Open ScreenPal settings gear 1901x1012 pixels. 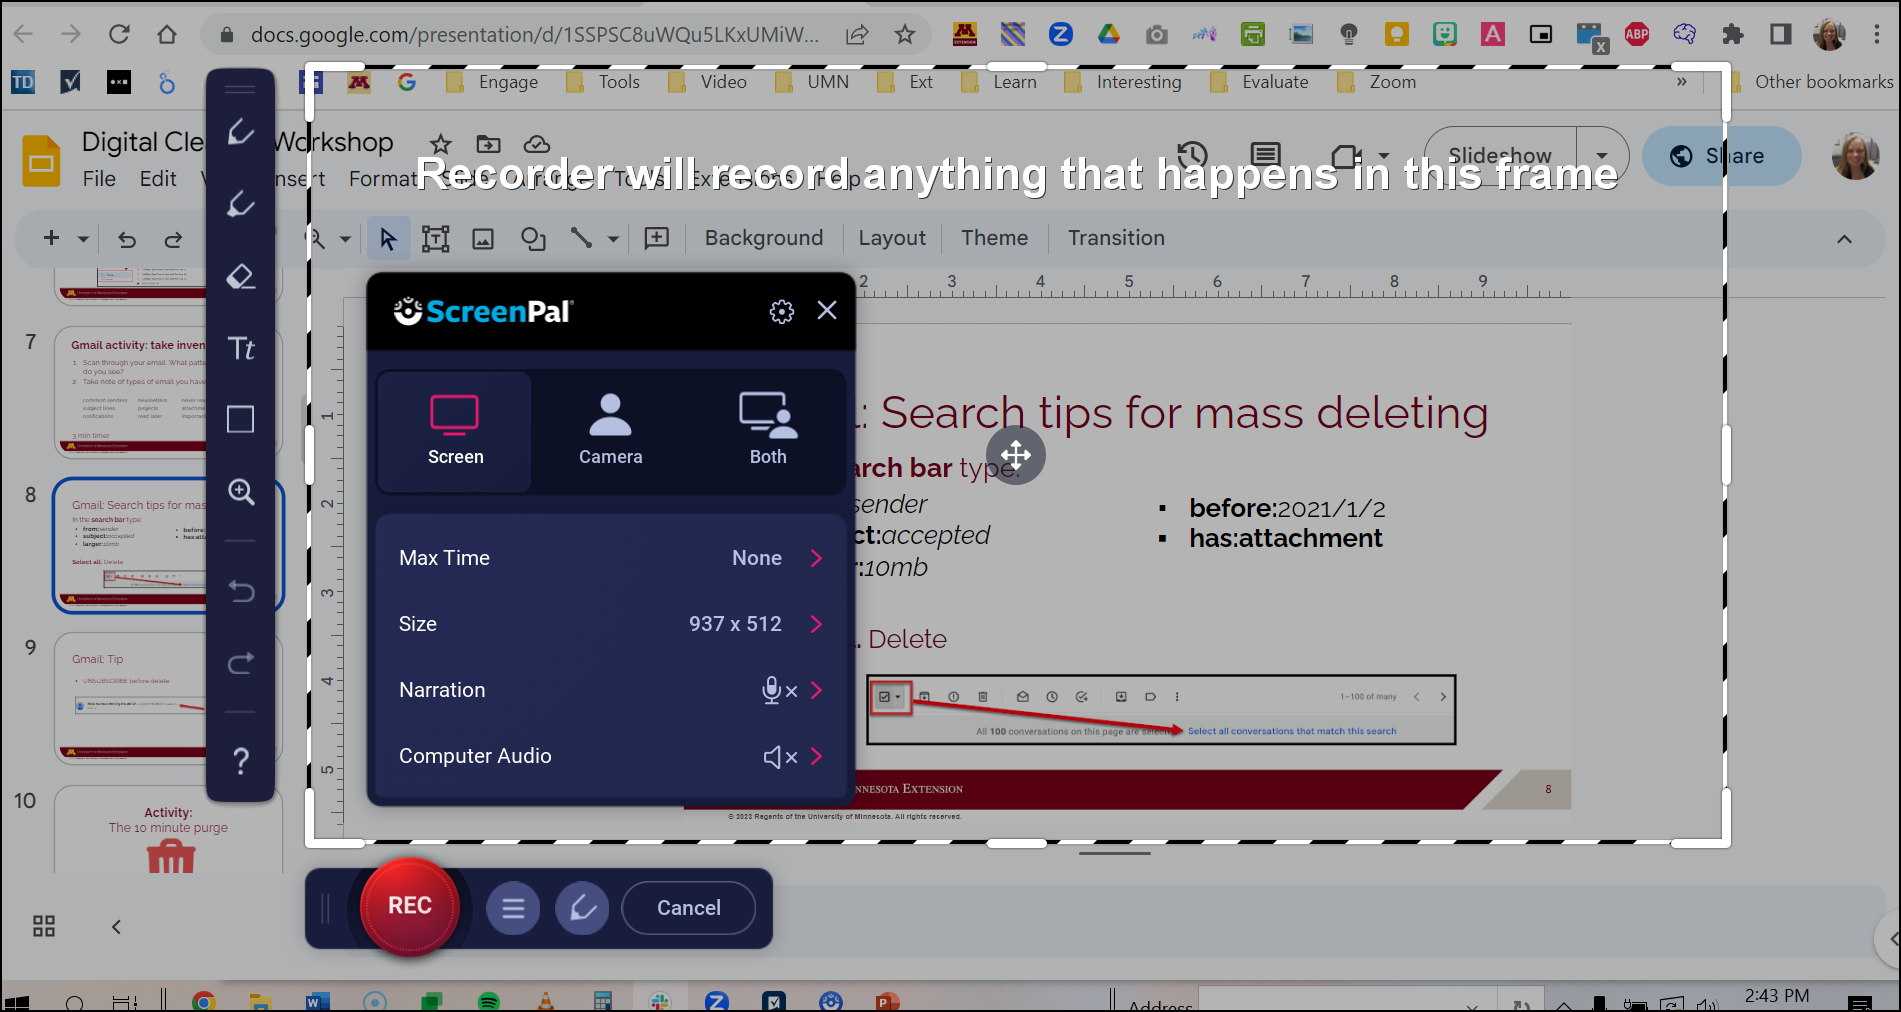(782, 311)
